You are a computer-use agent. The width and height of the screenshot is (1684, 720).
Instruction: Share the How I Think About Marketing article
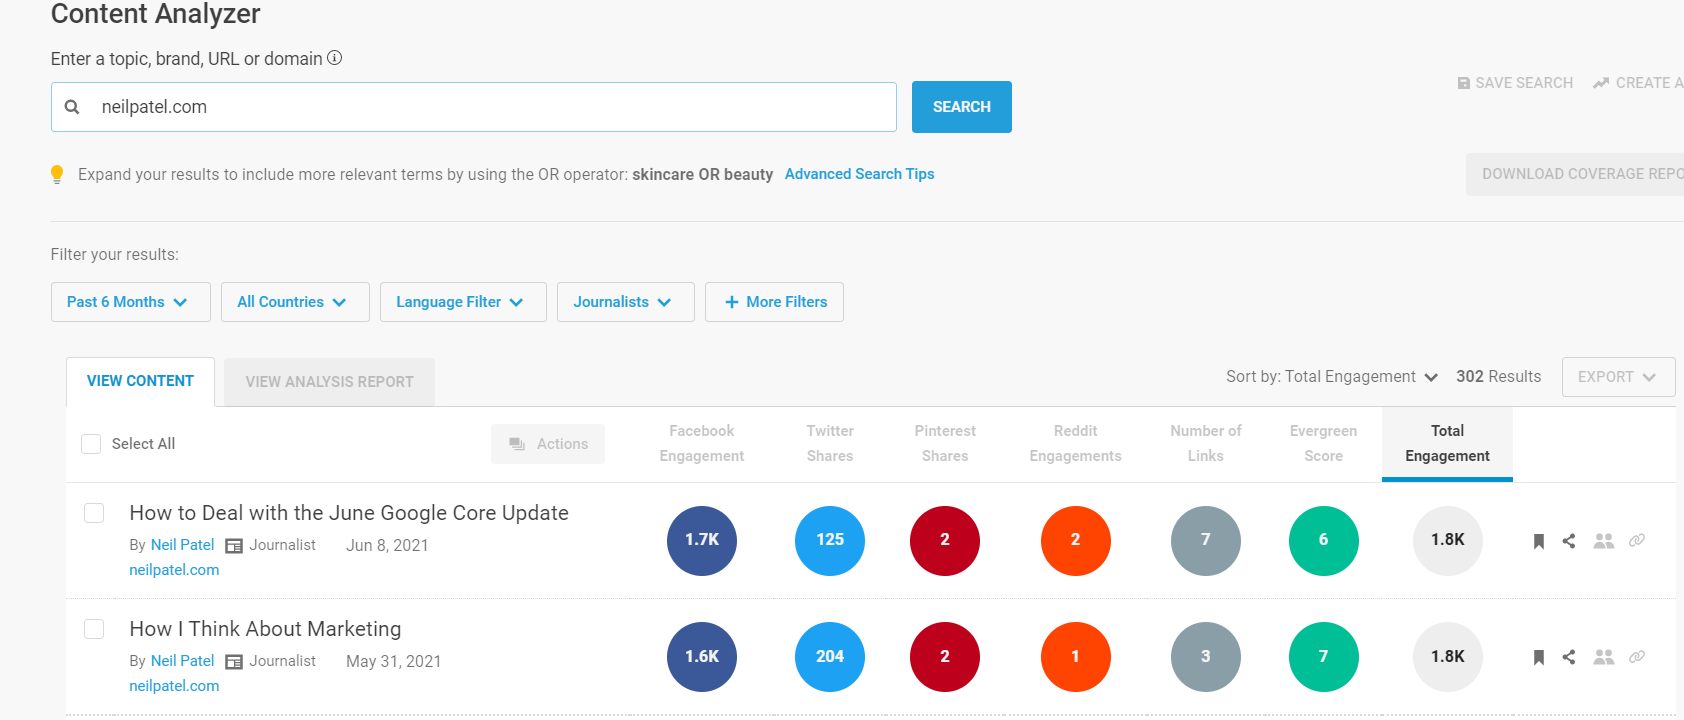(x=1569, y=657)
